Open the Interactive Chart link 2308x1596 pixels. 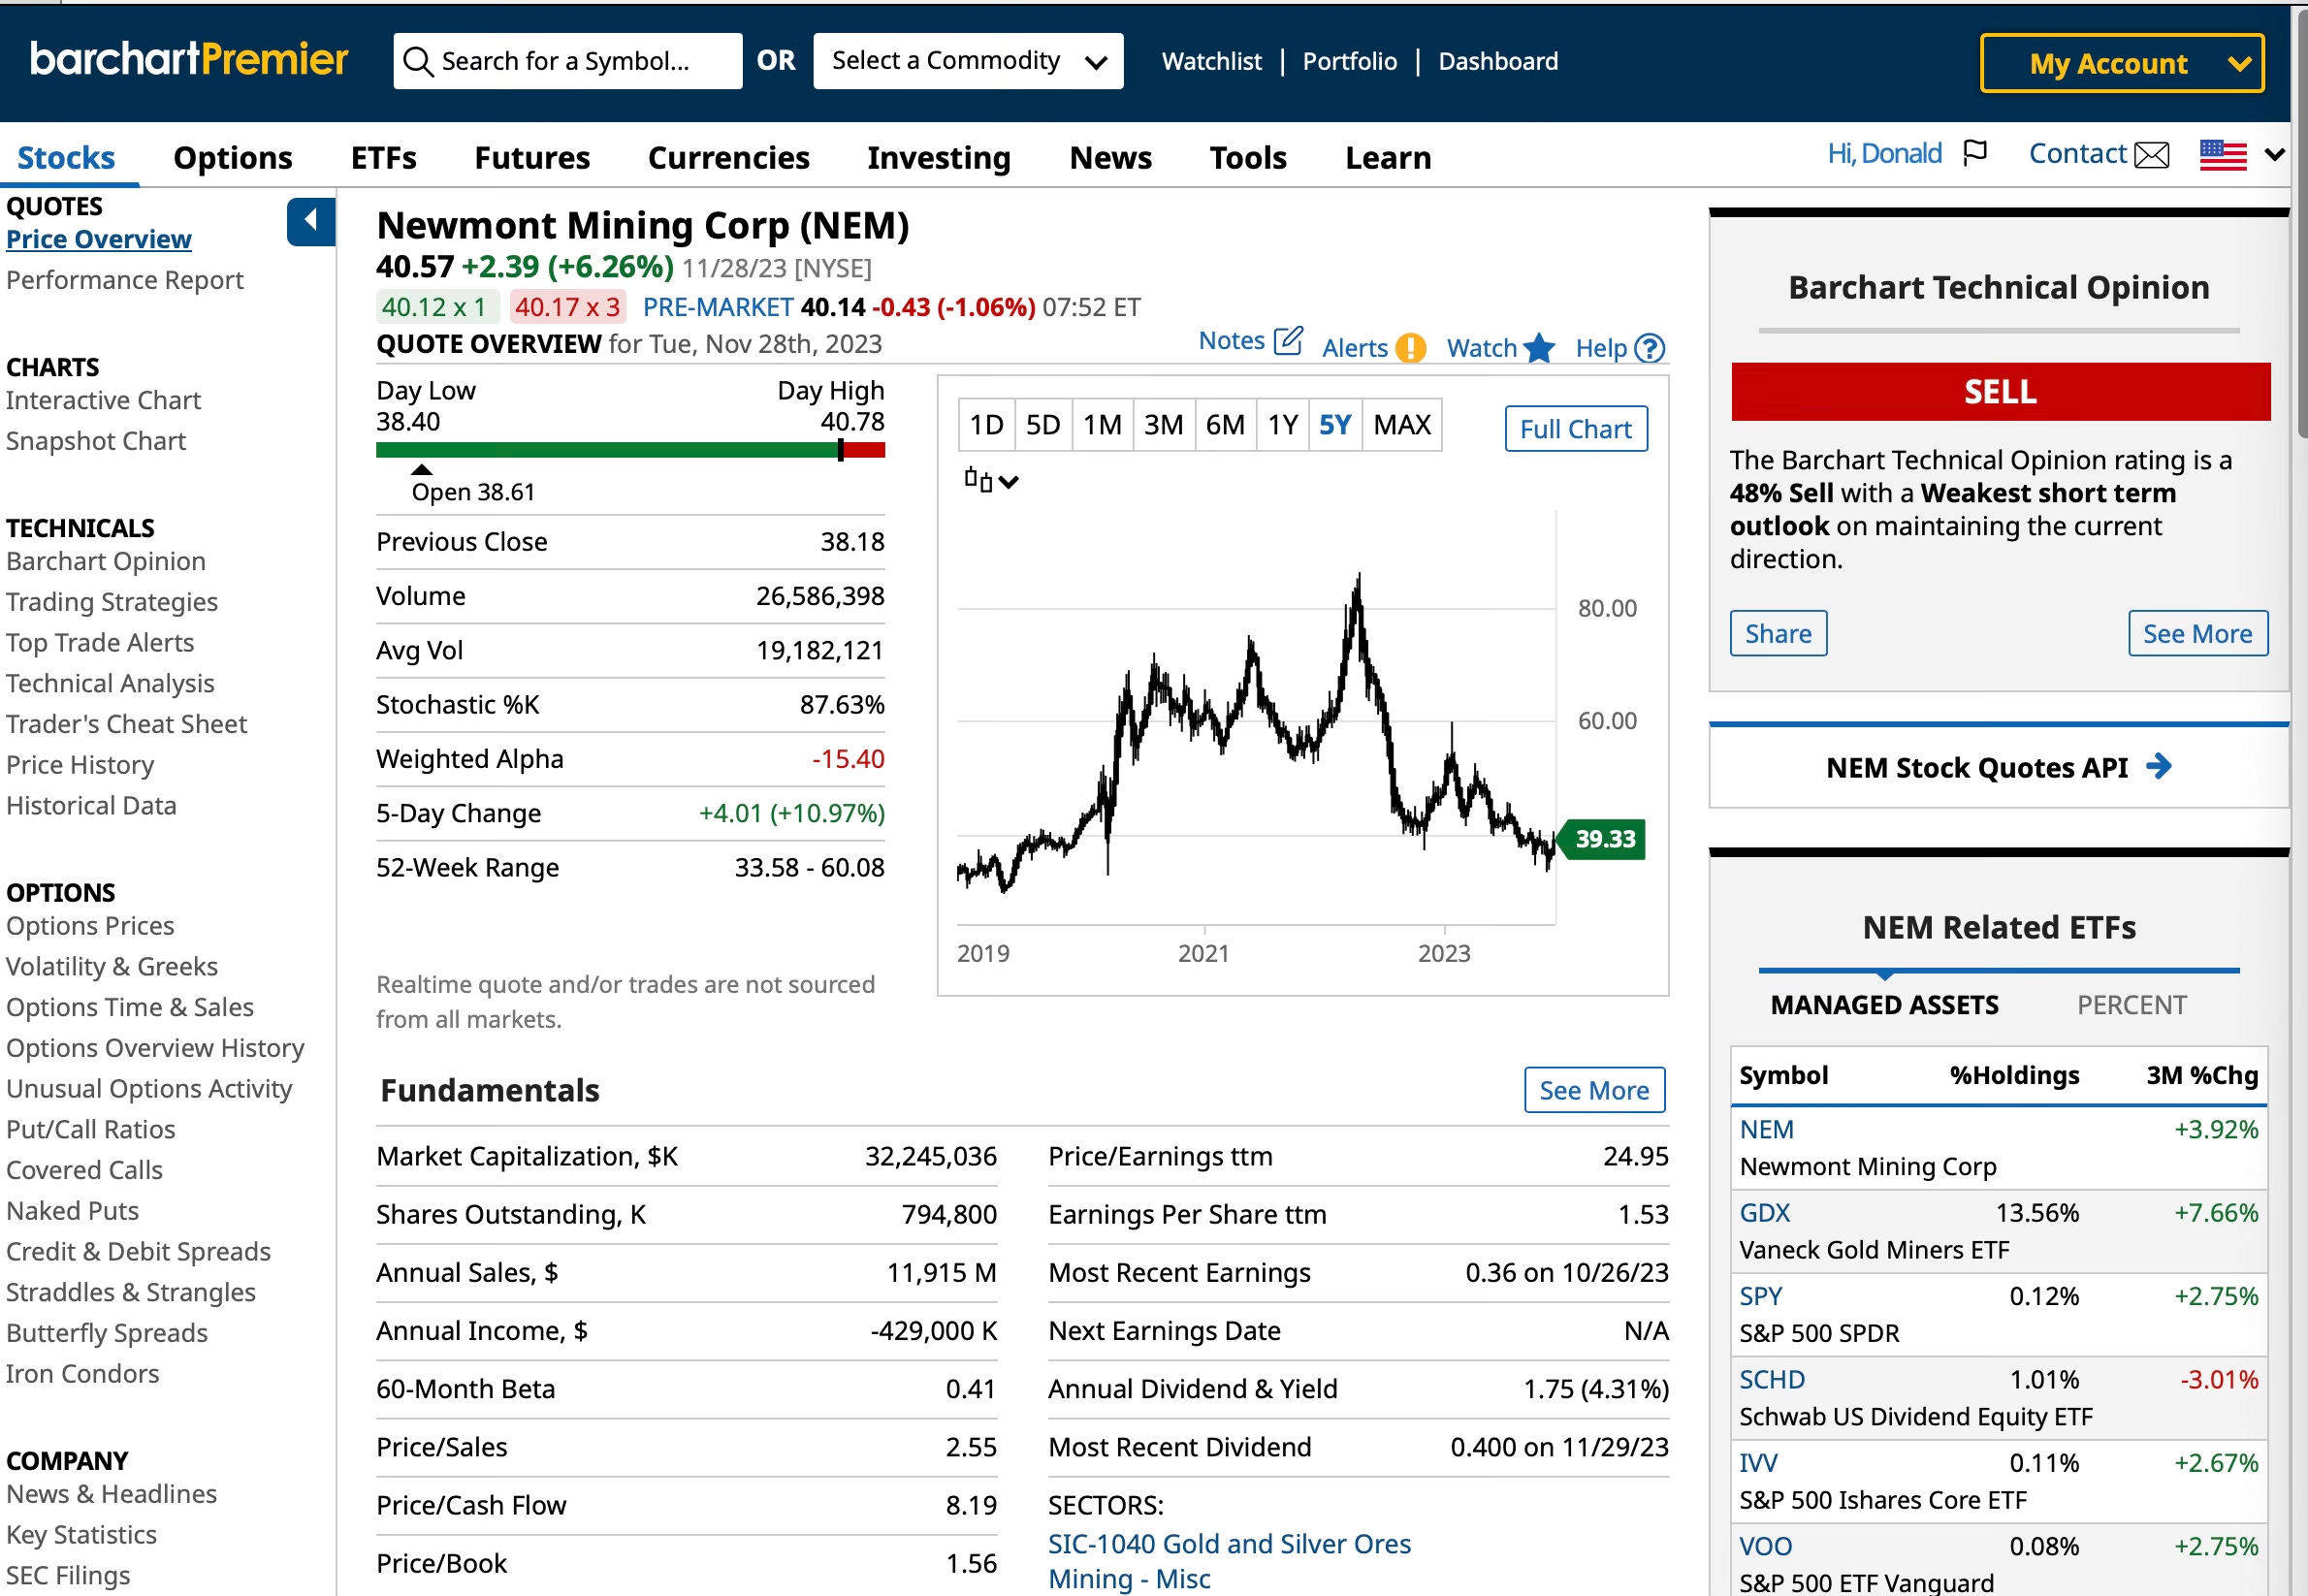point(103,399)
